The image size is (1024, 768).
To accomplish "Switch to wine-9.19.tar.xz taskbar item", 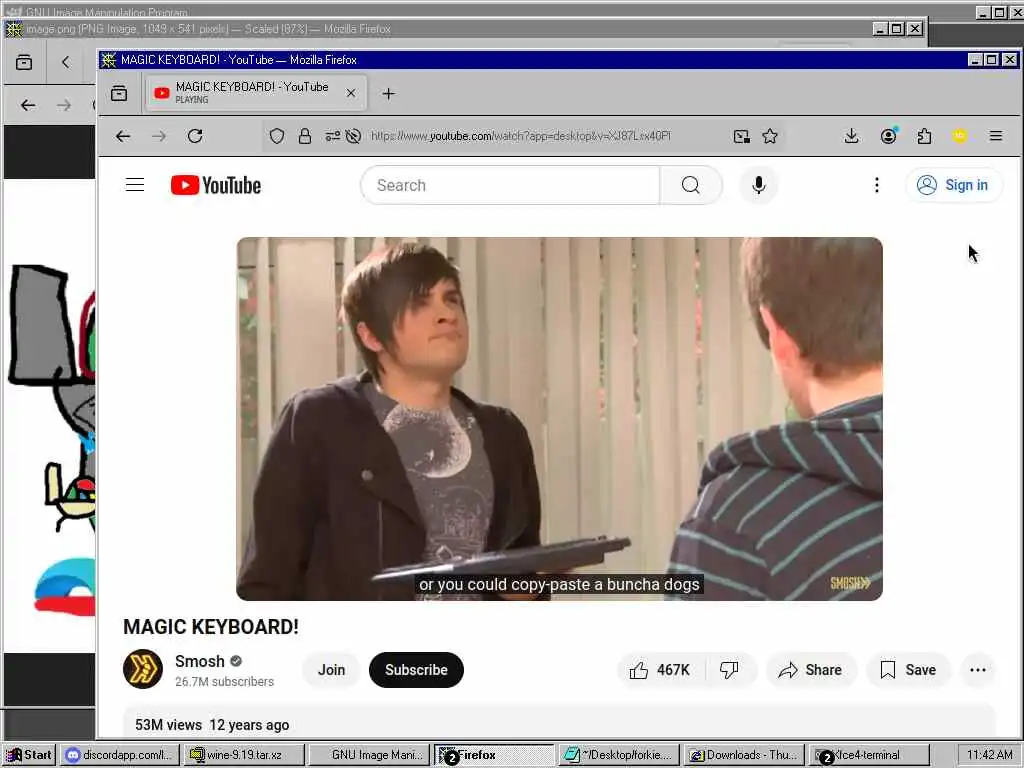I will pyautogui.click(x=244, y=755).
